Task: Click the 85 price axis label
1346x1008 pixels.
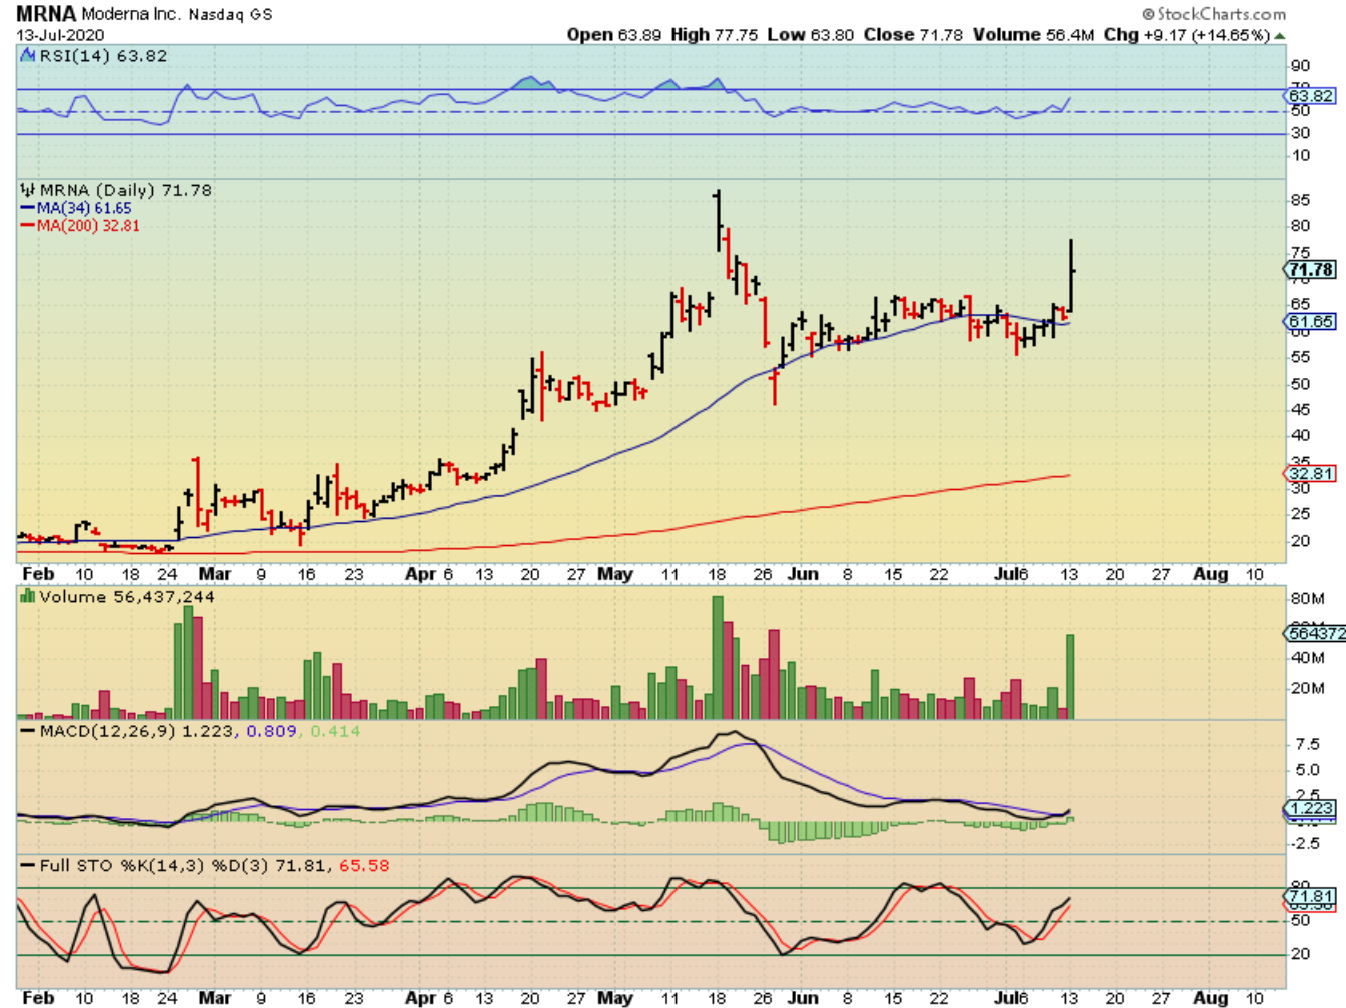Action: (1301, 200)
